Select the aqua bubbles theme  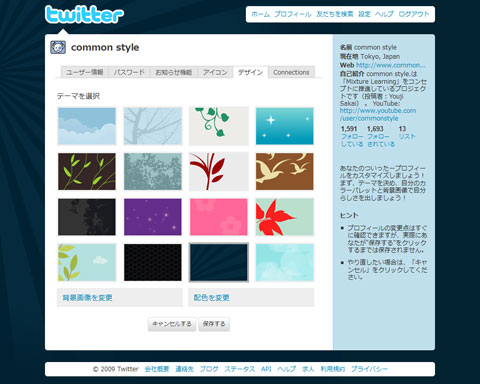pyautogui.click(x=285, y=262)
